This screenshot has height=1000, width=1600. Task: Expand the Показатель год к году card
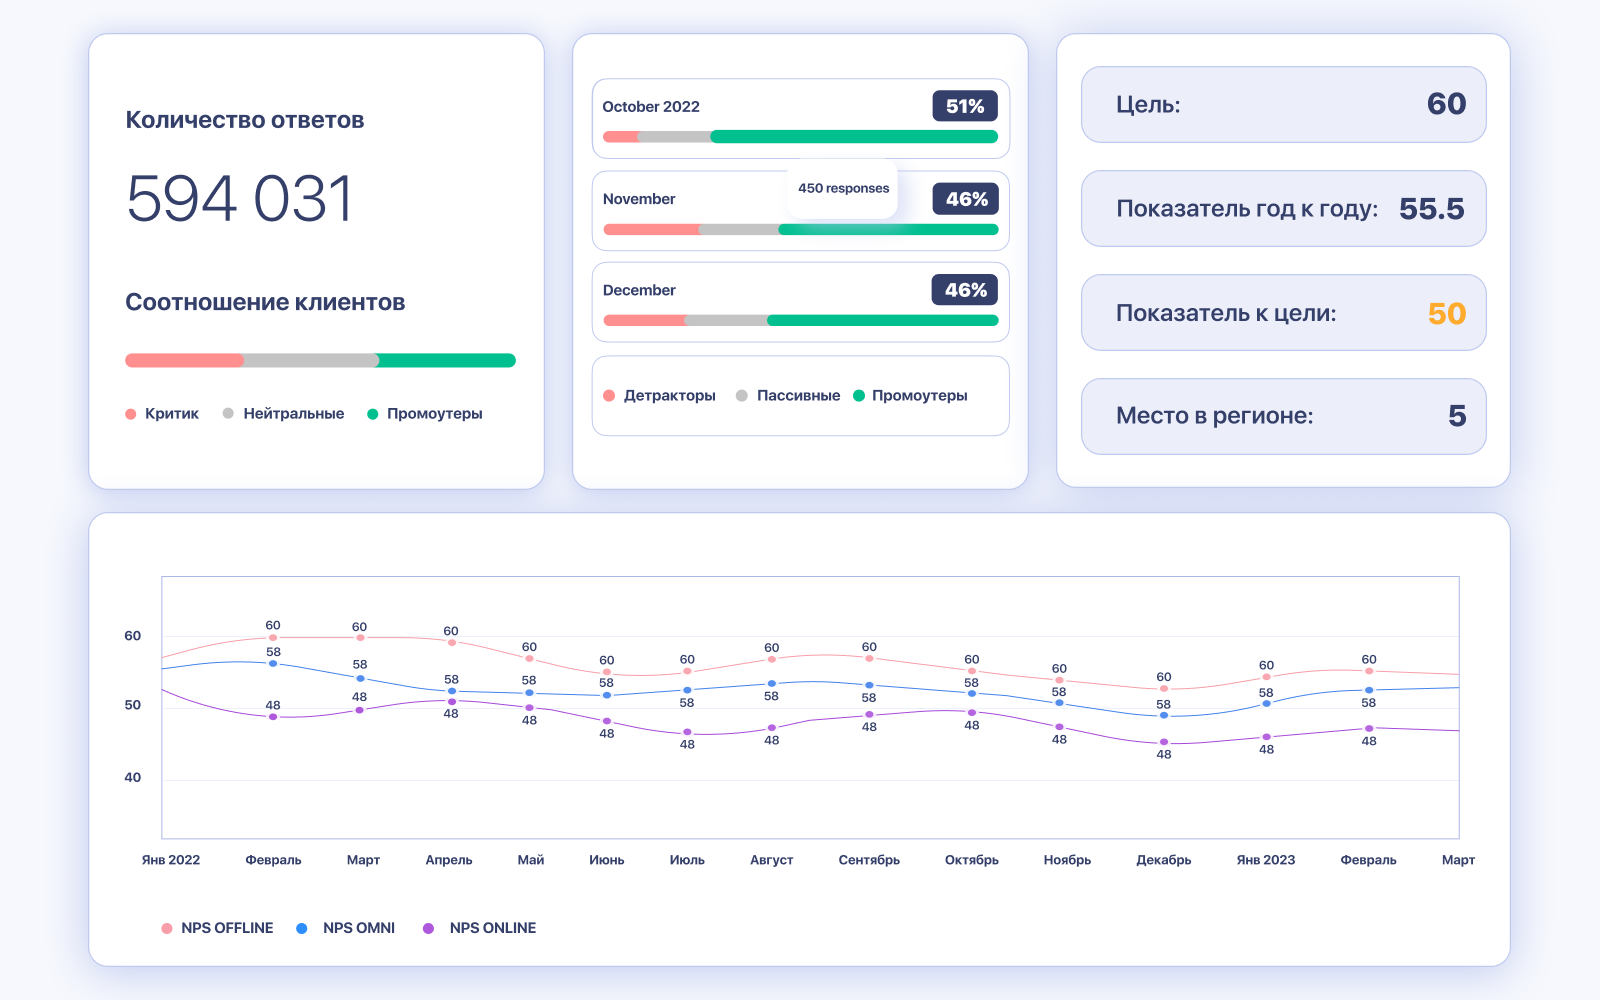[x=1283, y=209]
